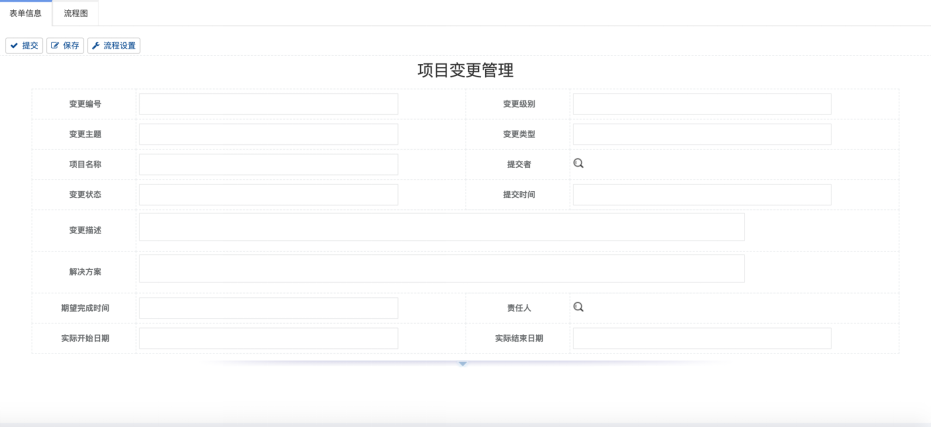
Task: Click the 期望完成时间 label
Action: coord(85,308)
